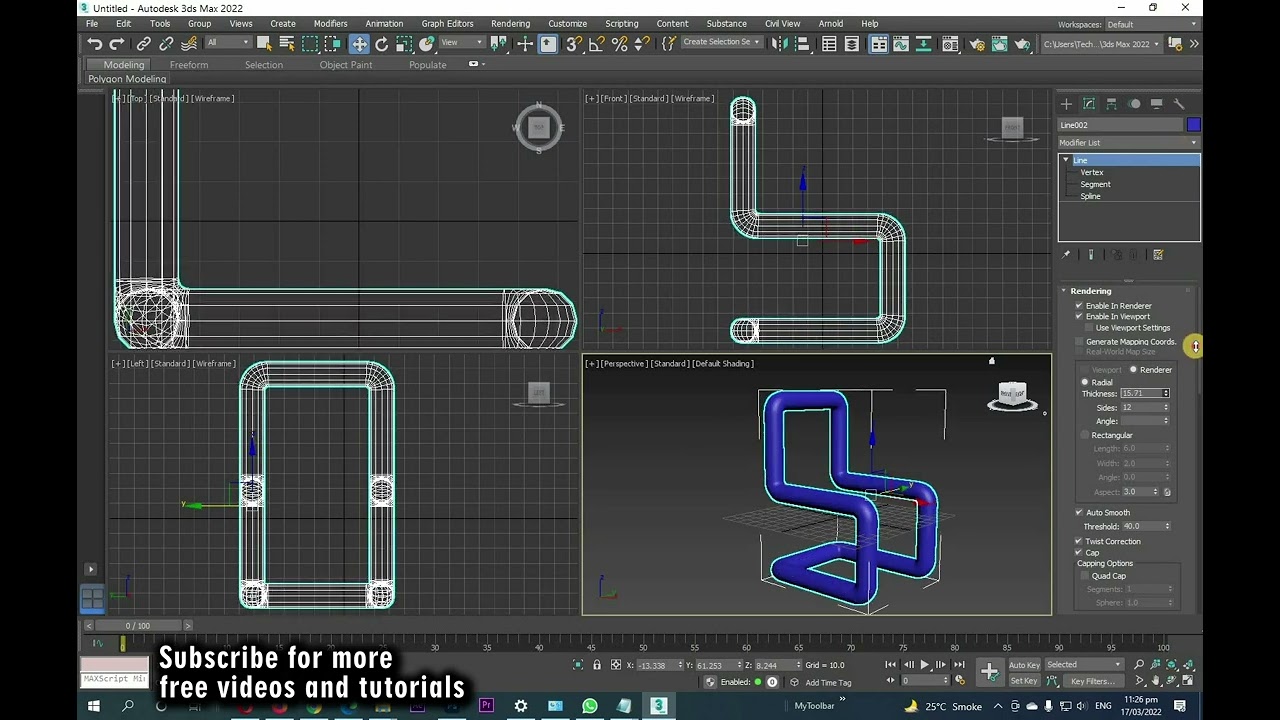Toggle the Angle Snap icon
The image size is (1280, 720).
(597, 44)
